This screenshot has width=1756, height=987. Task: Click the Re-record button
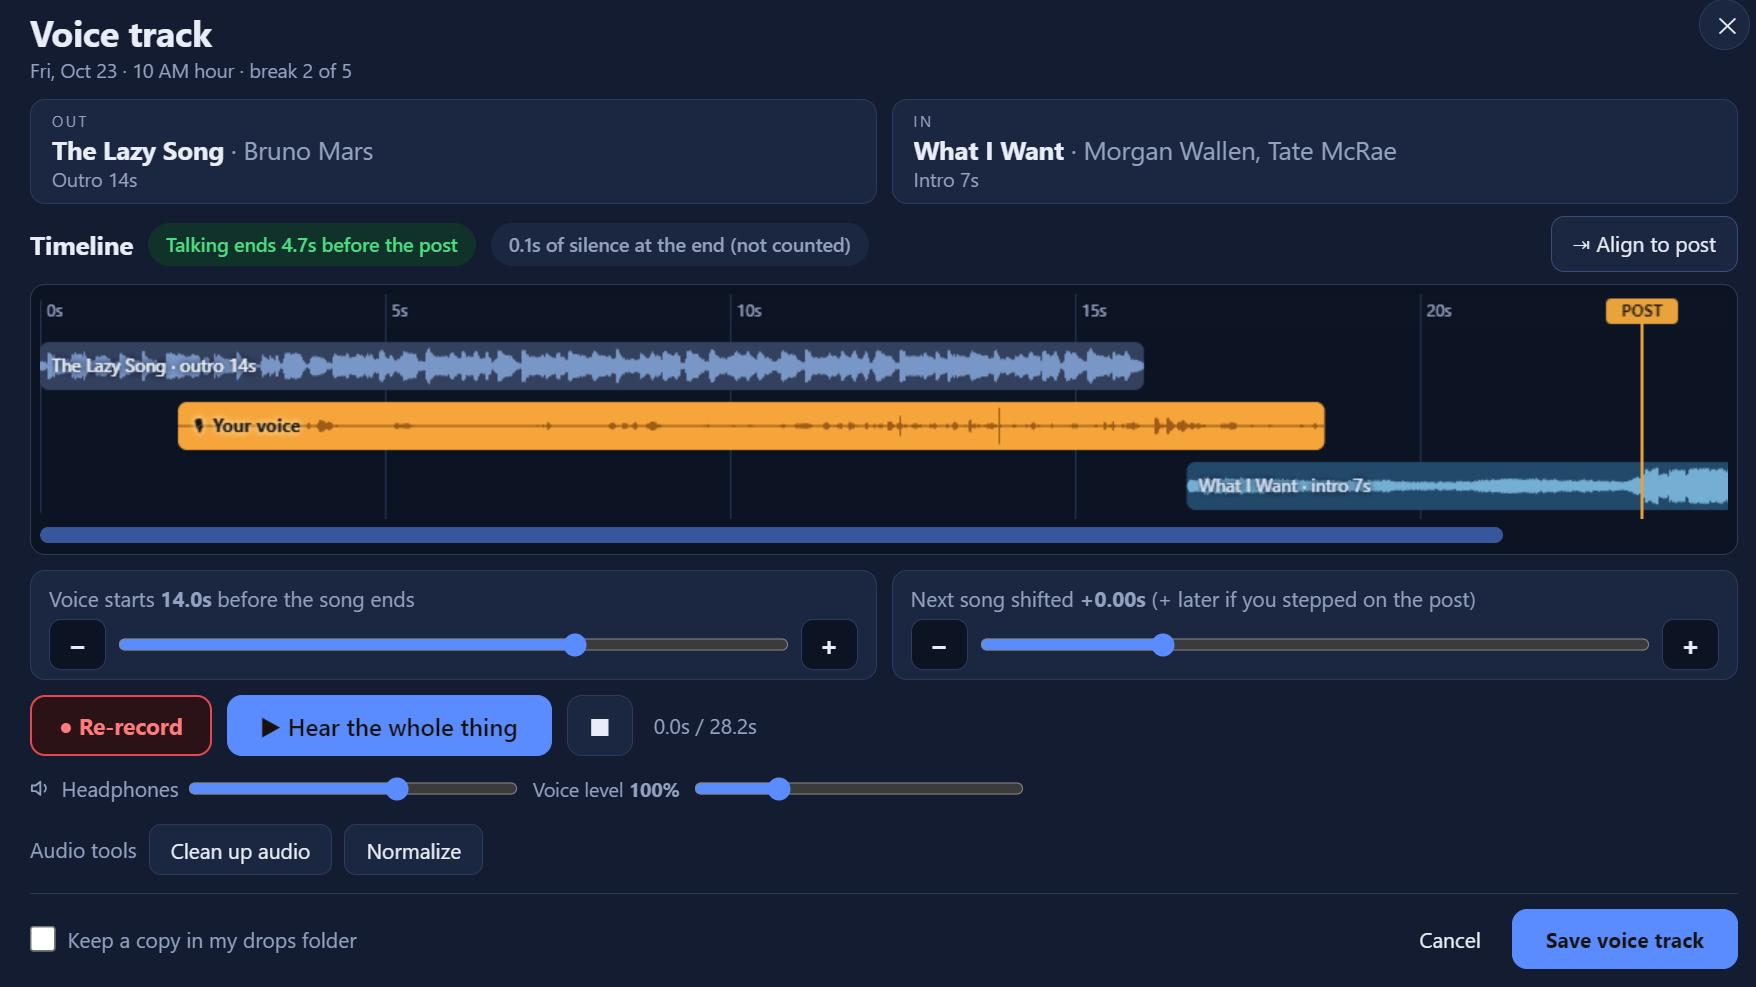(x=121, y=727)
